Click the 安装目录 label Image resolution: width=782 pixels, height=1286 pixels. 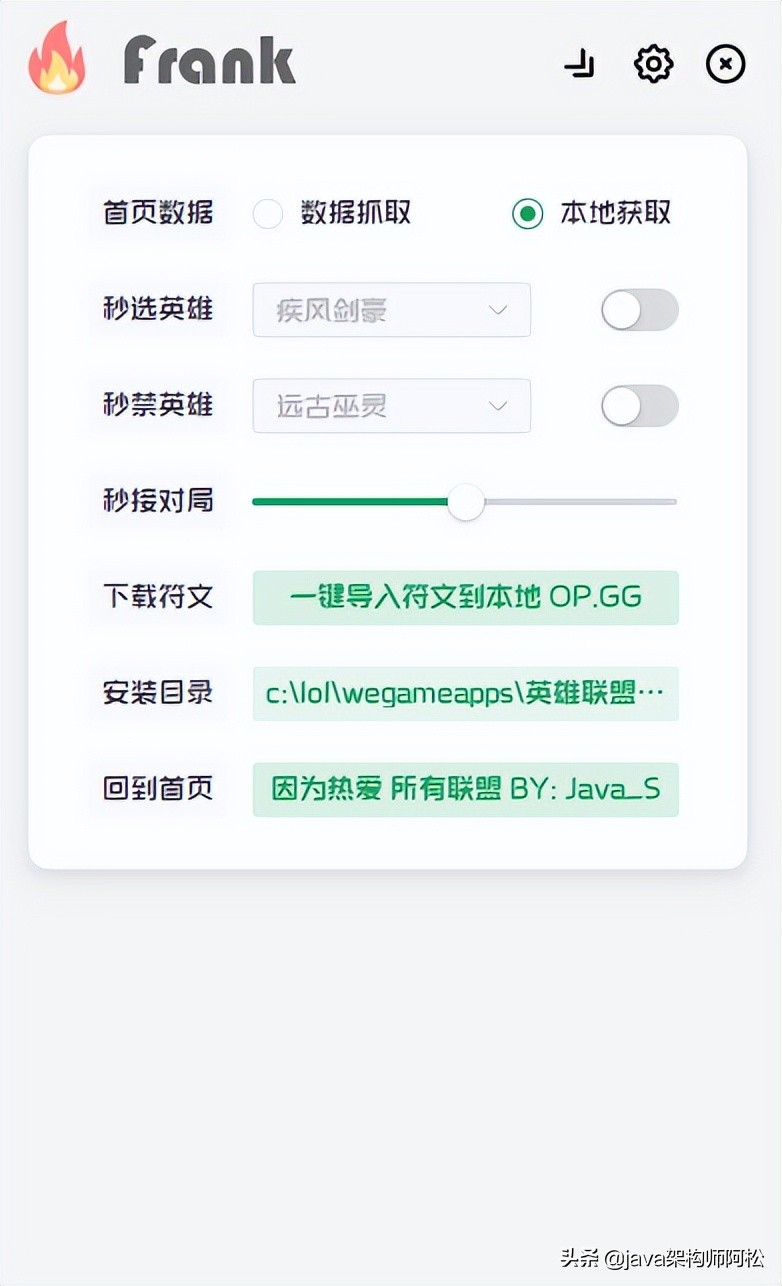point(157,692)
